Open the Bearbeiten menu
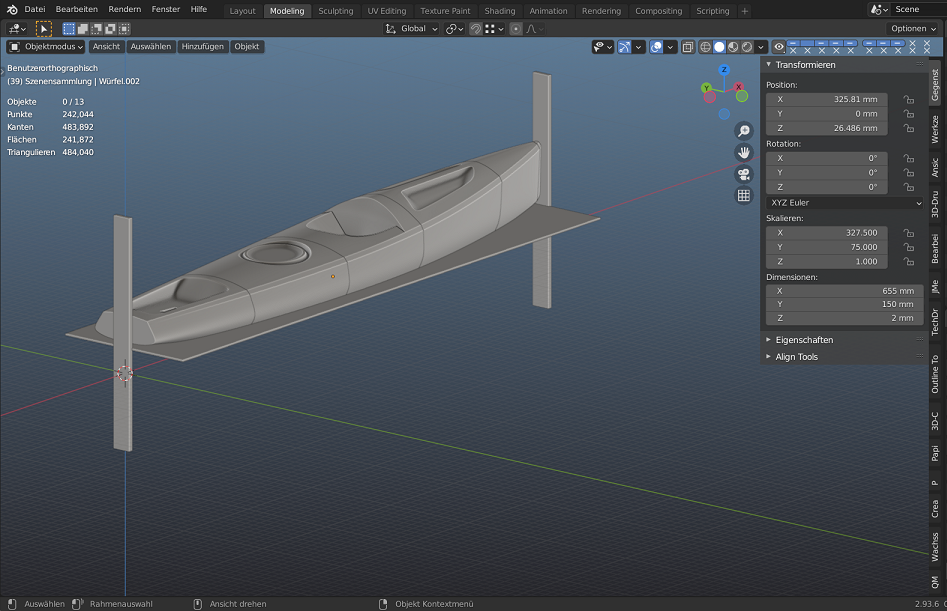 click(77, 9)
